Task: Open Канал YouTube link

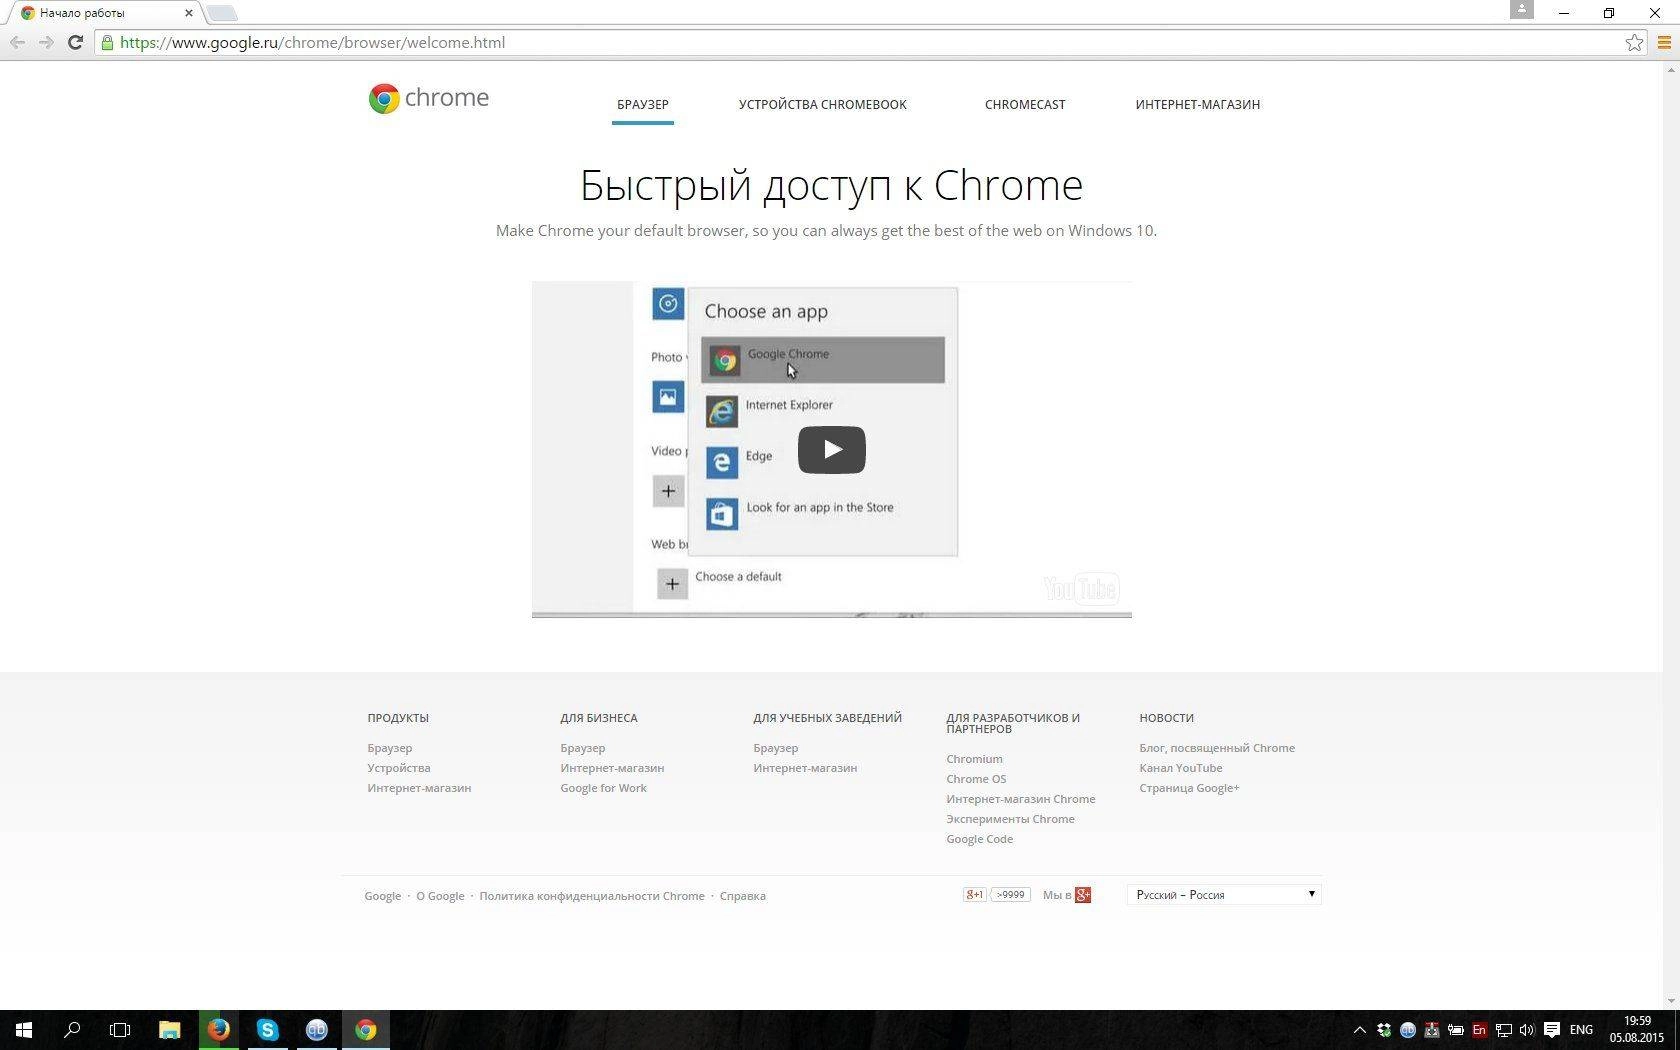Action: (1181, 768)
